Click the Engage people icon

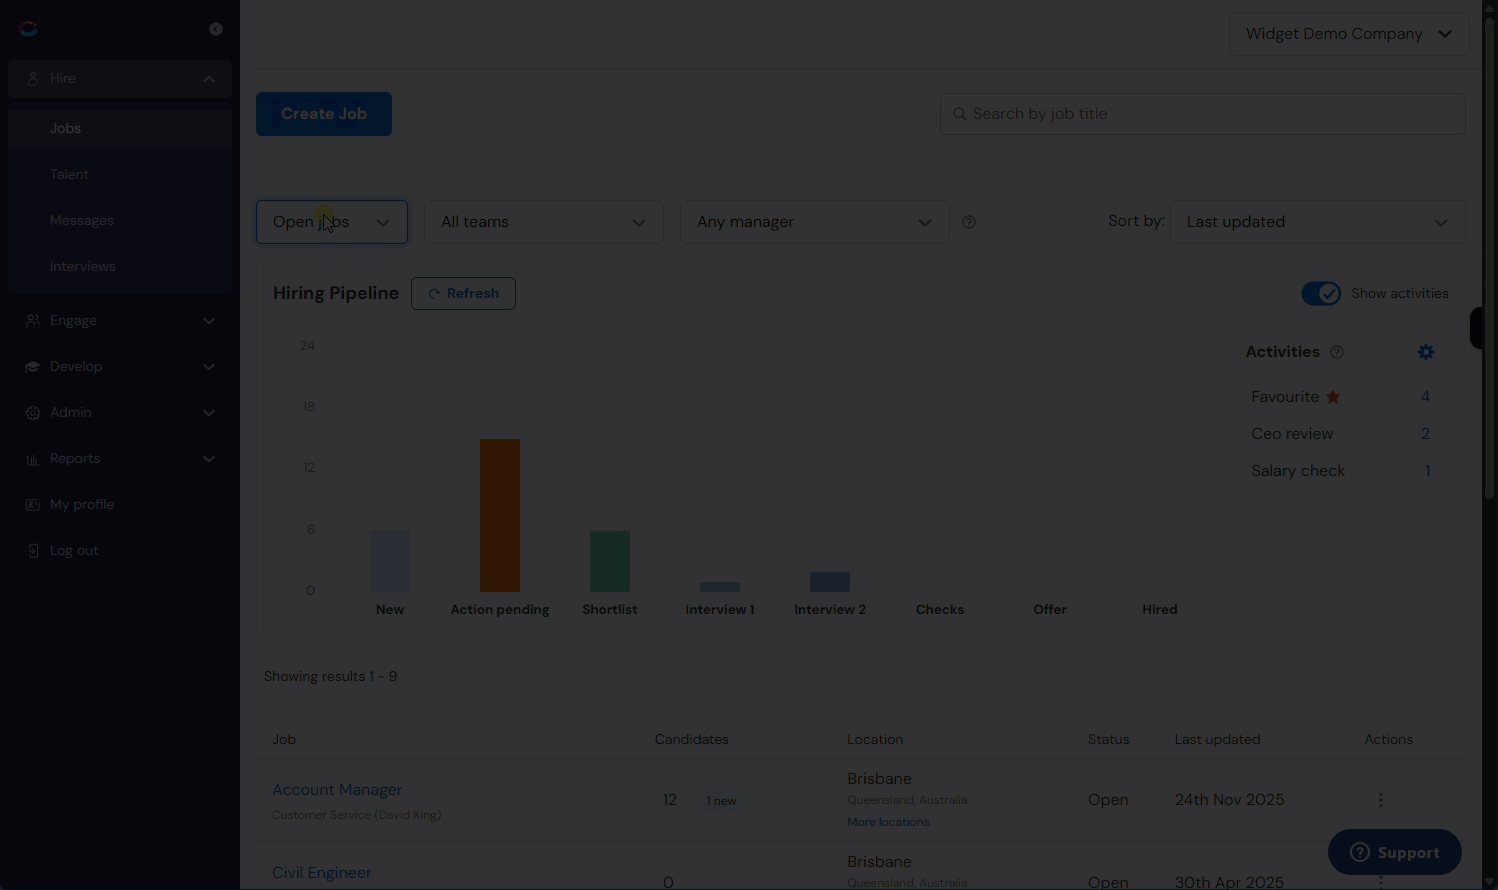[x=33, y=320]
